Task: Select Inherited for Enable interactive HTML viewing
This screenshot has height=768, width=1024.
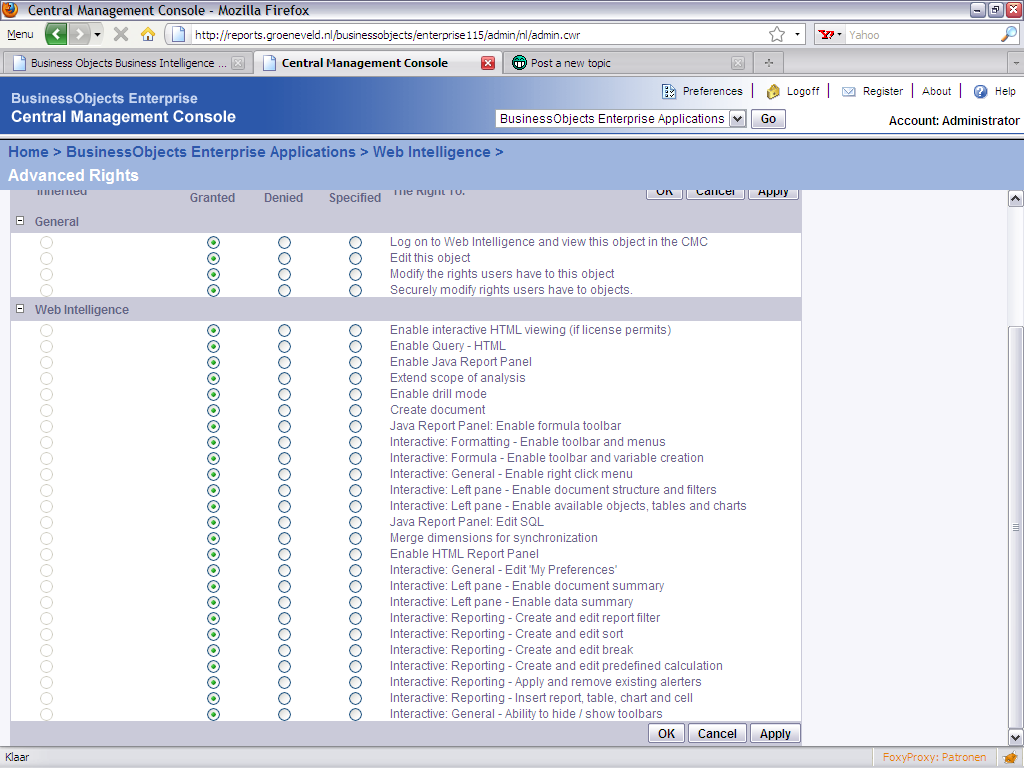Action: 46,330
